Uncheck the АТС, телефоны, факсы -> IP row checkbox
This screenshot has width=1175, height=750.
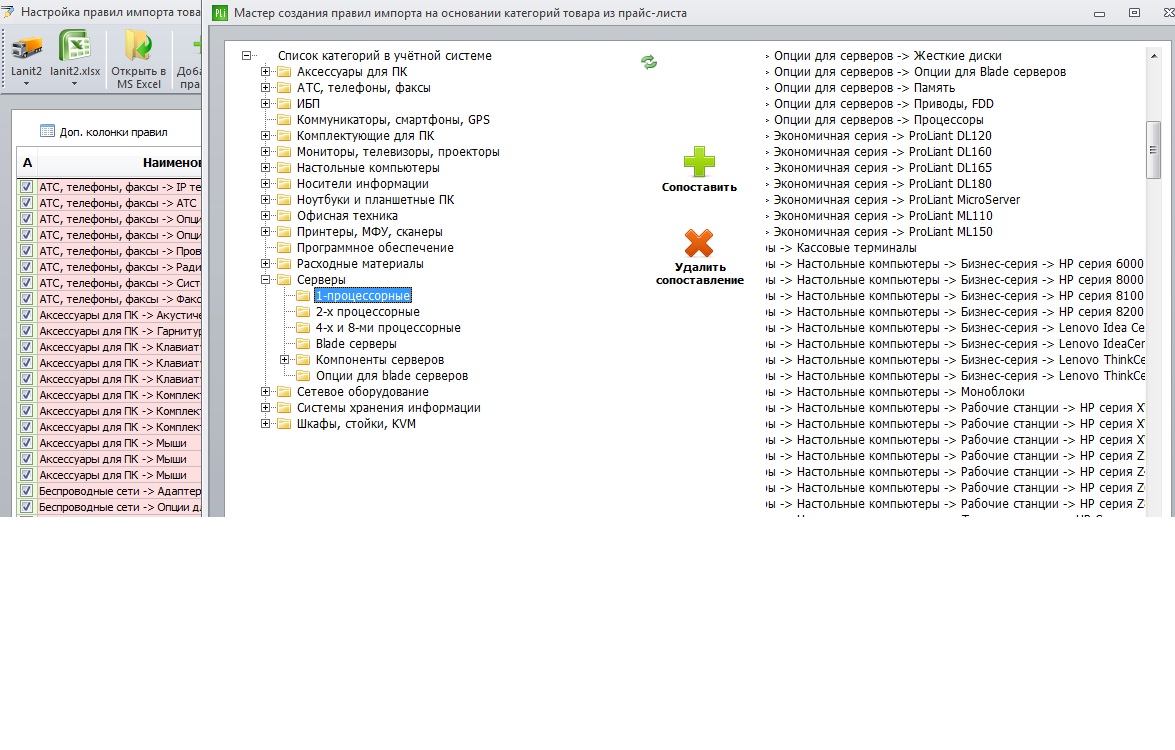pyautogui.click(x=27, y=187)
